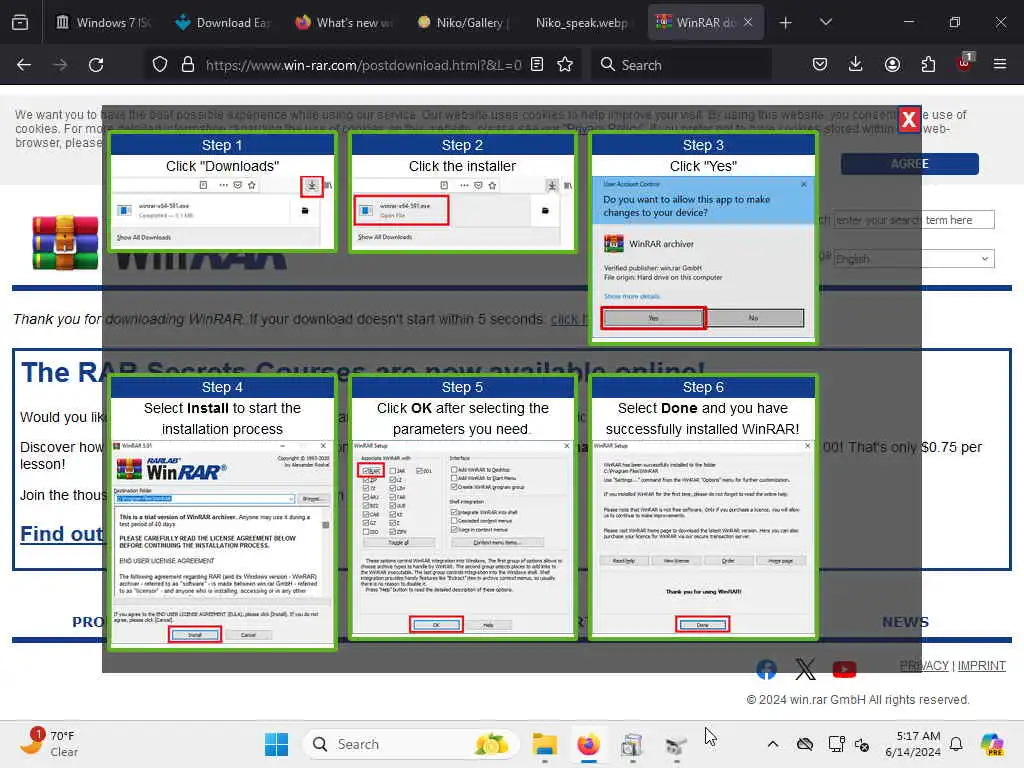The height and width of the screenshot is (768, 1024).
Task: Open the English language dropdown
Action: tap(913, 259)
